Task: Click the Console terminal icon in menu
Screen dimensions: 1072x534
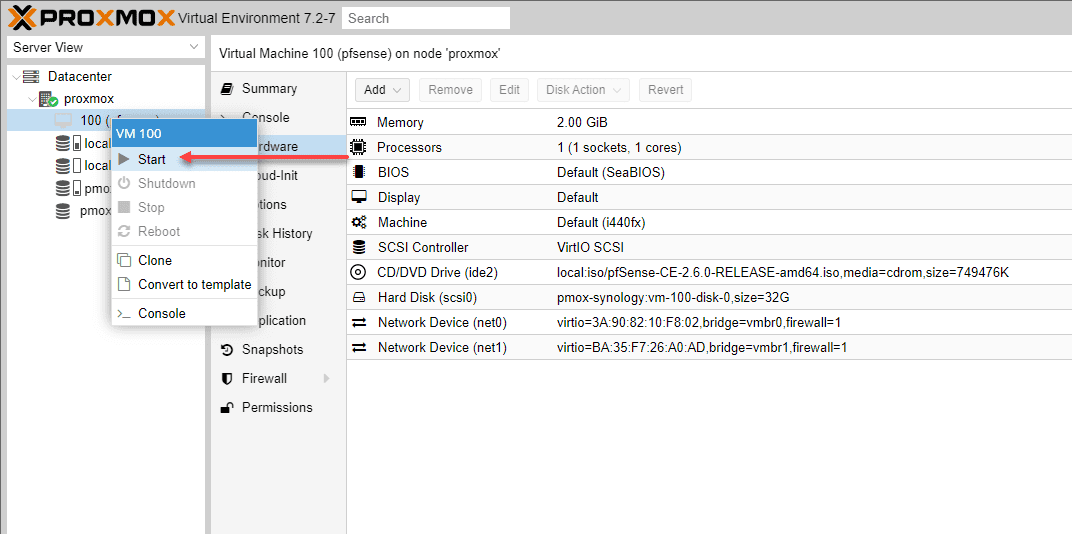Action: 124,313
